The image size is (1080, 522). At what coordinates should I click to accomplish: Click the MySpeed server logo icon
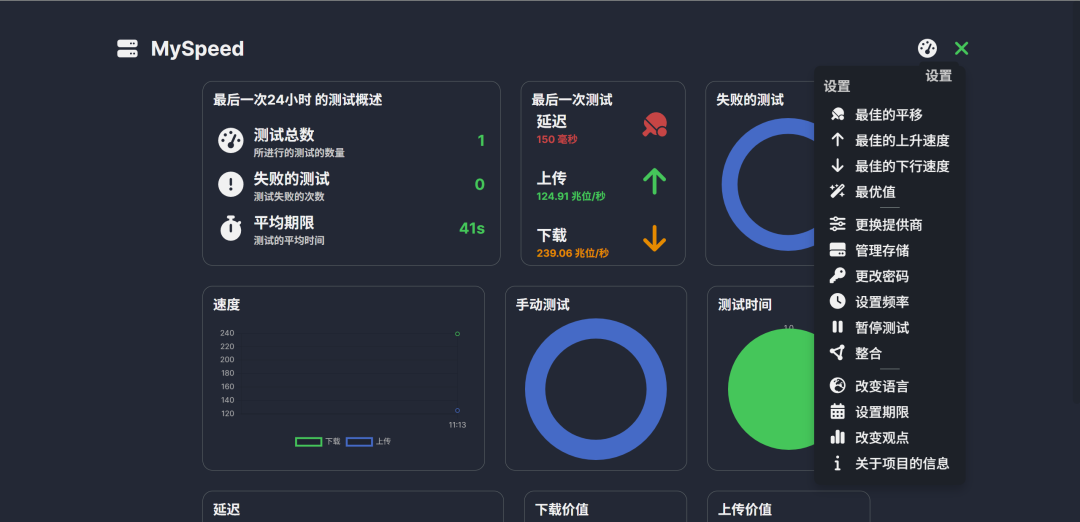coord(127,49)
